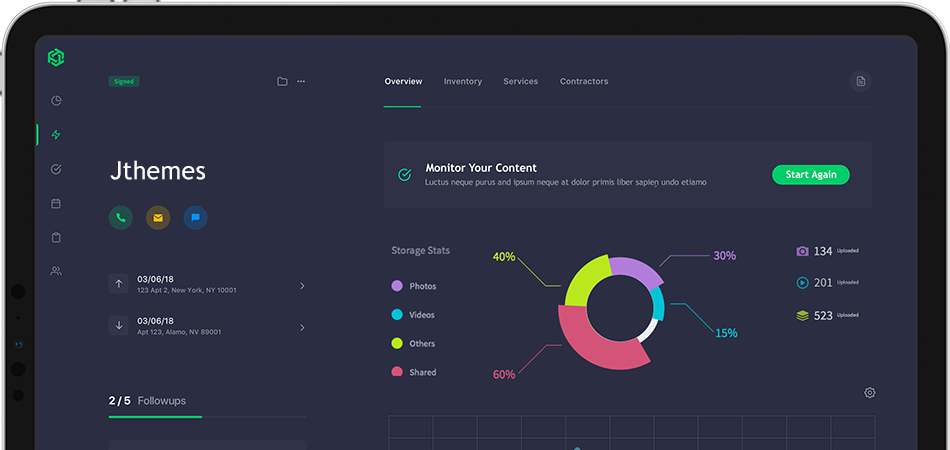This screenshot has height=450, width=950.
Task: Open the users sidebar icon
Action: pos(56,271)
